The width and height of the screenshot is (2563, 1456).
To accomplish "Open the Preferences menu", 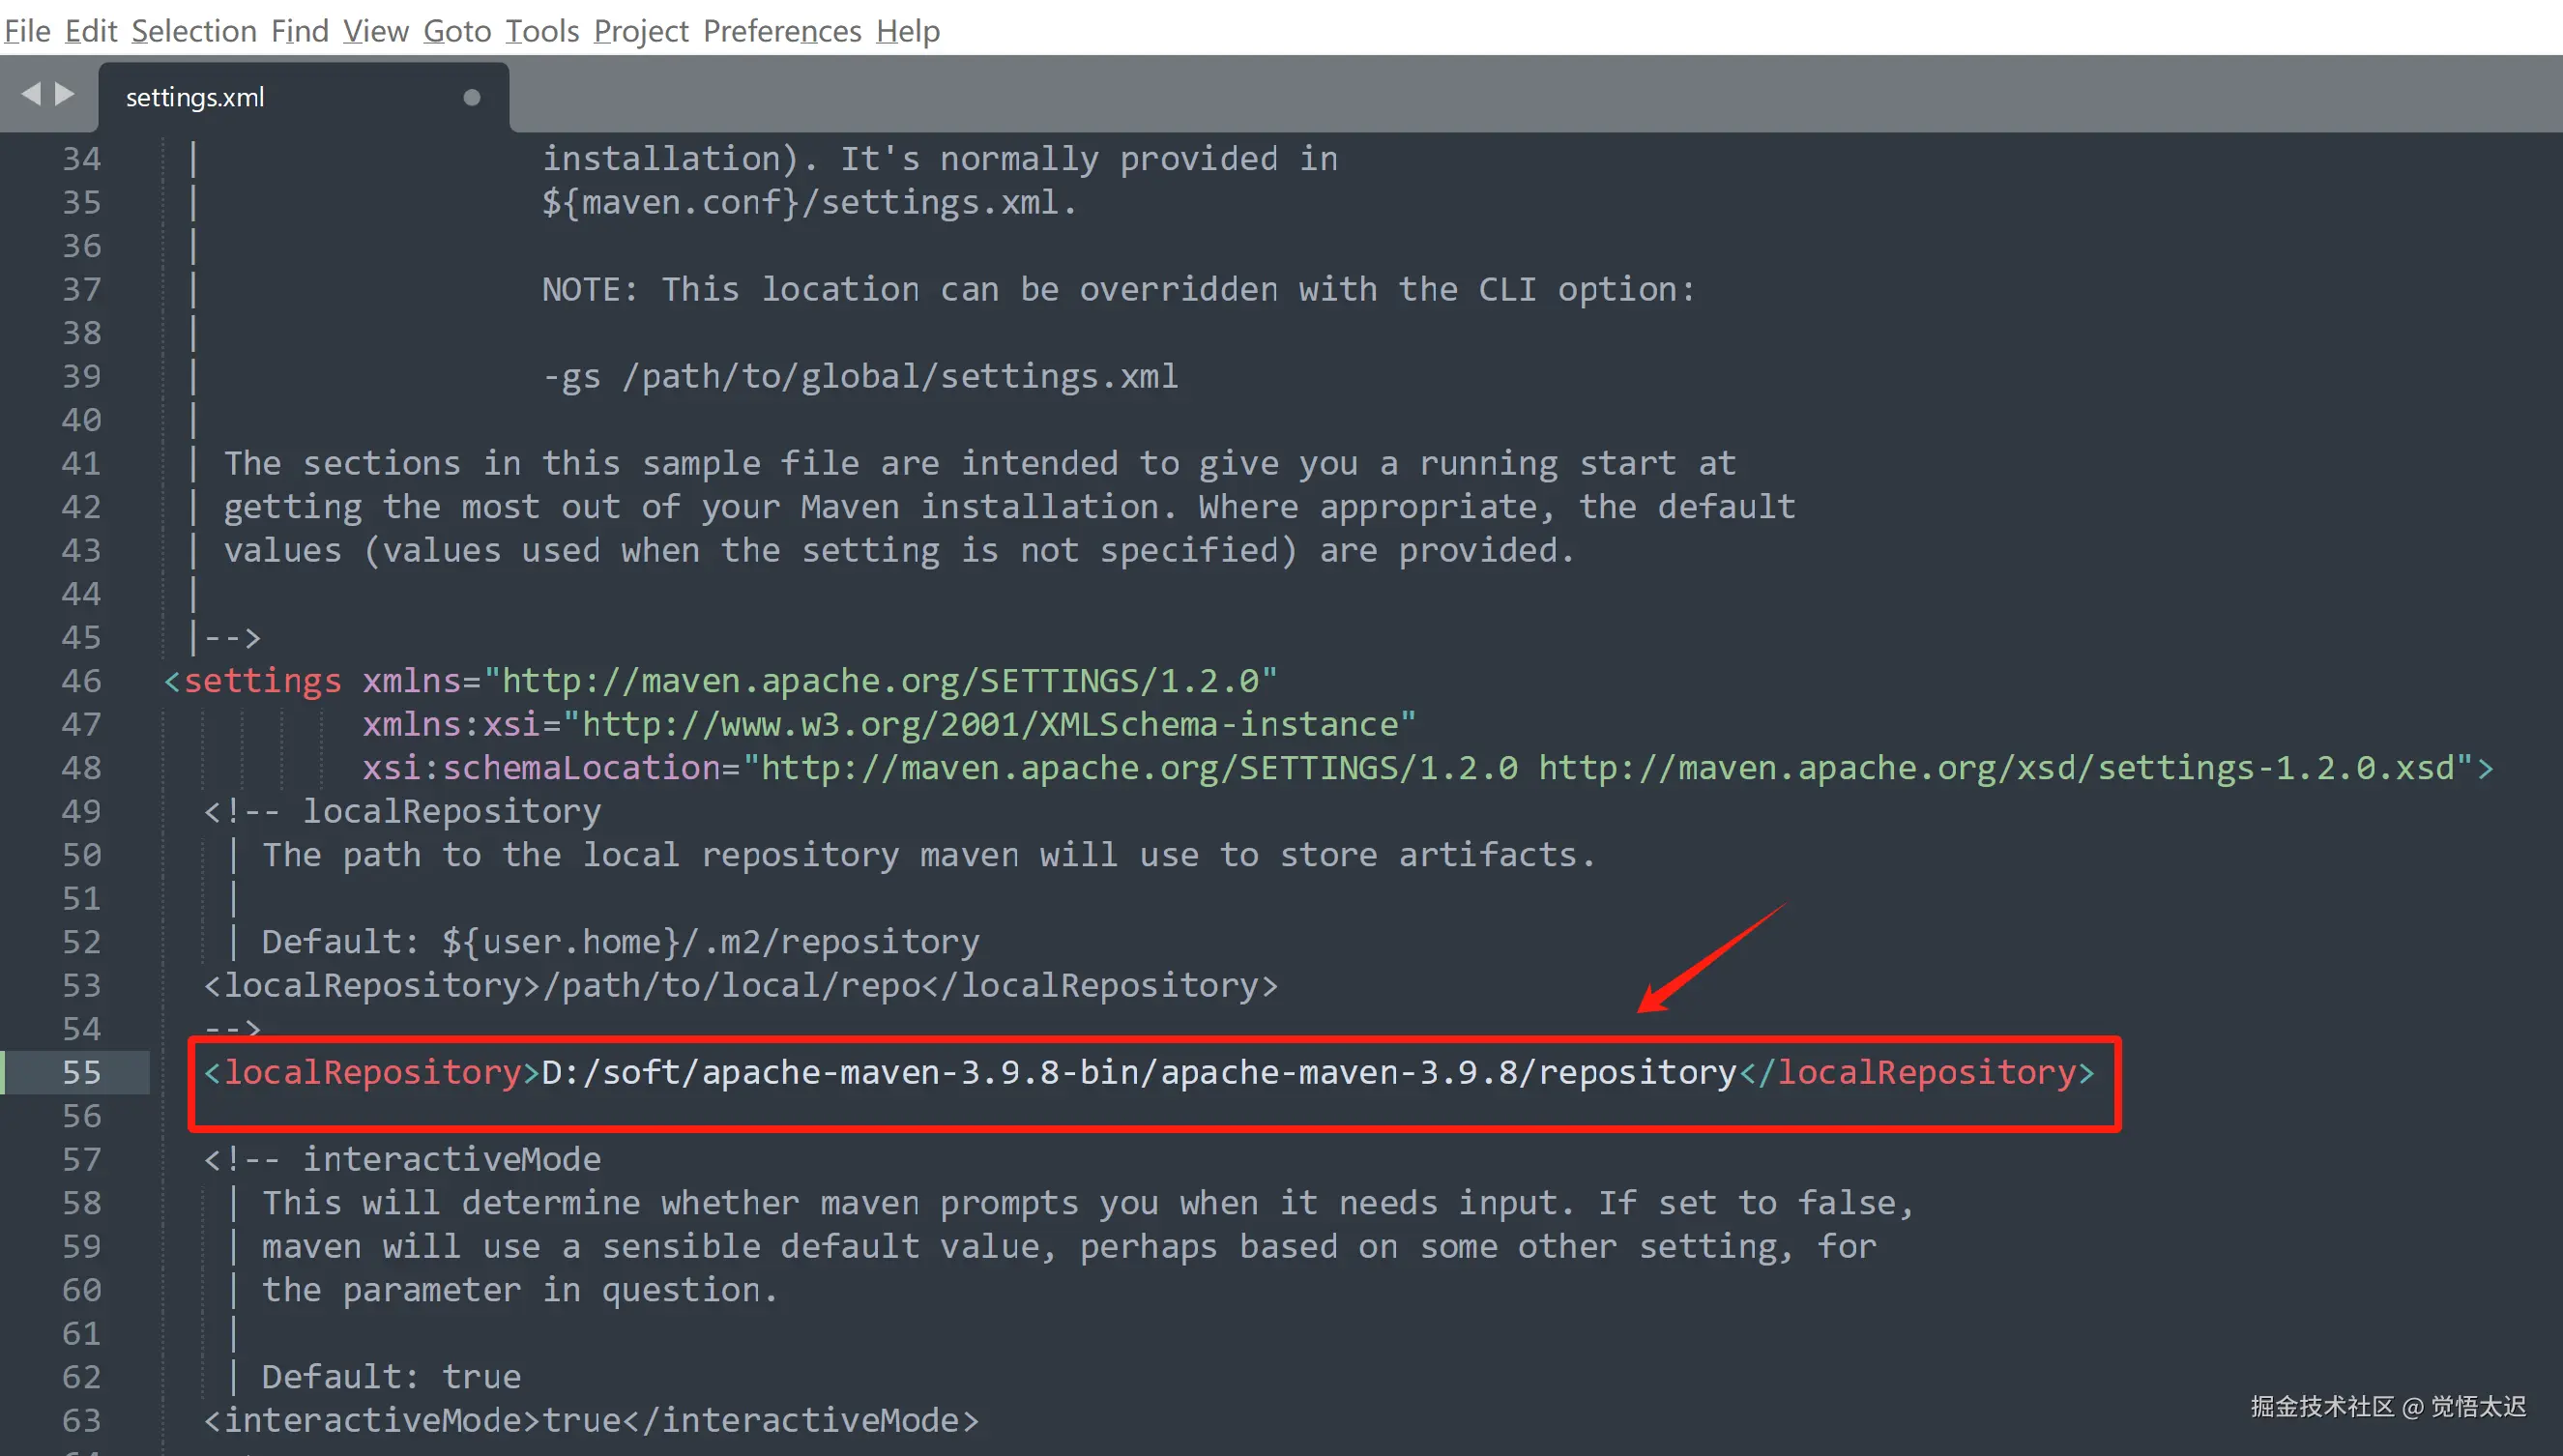I will (x=782, y=31).
